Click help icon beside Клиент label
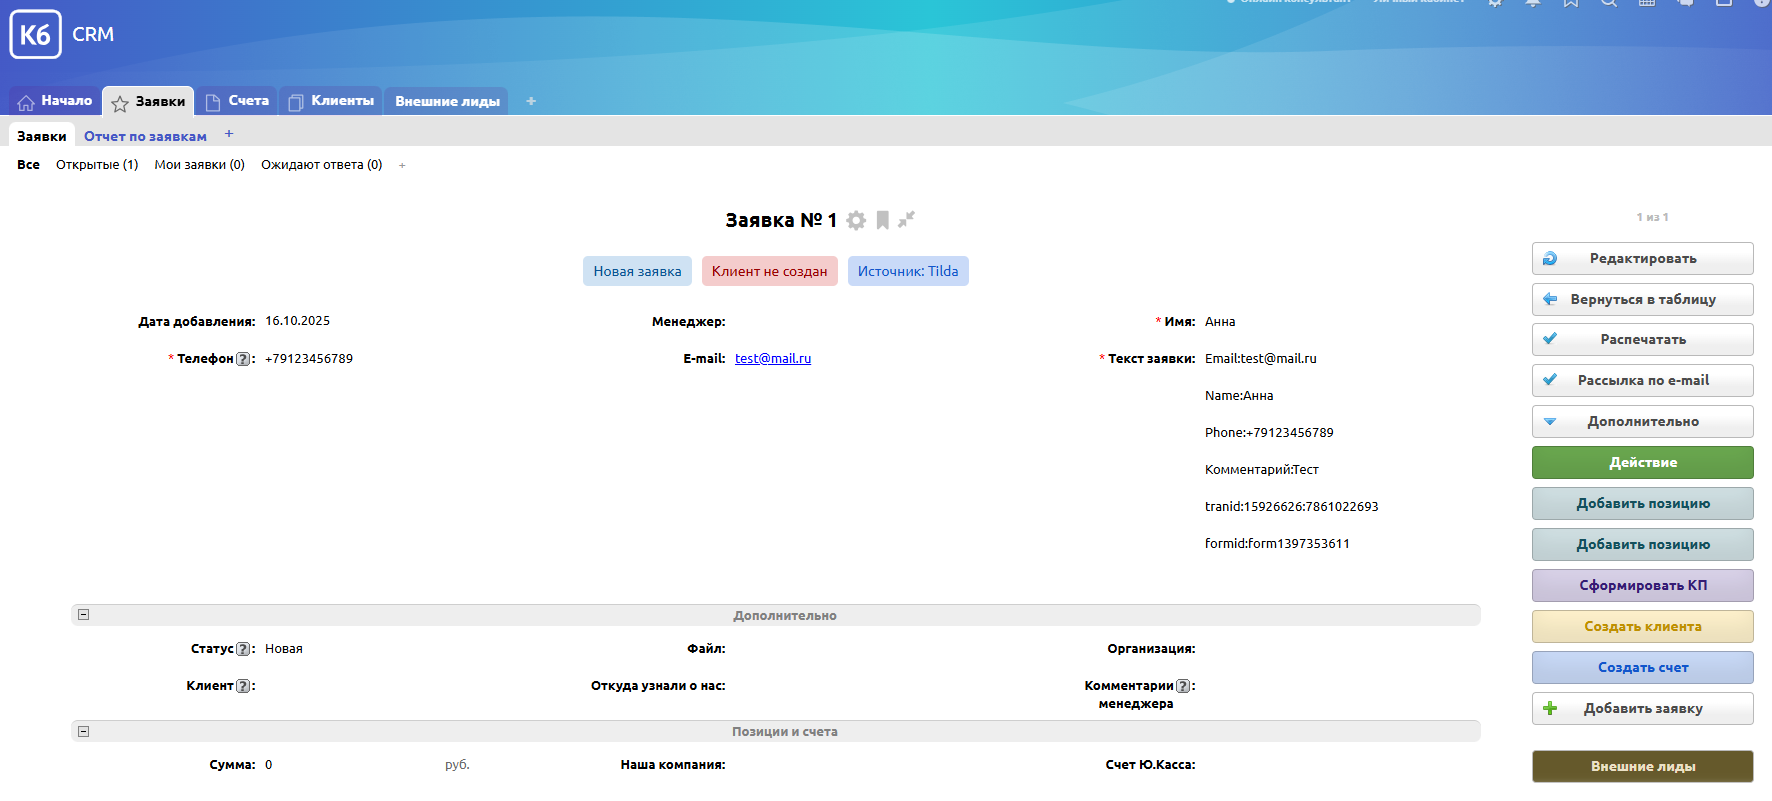 coord(243,686)
